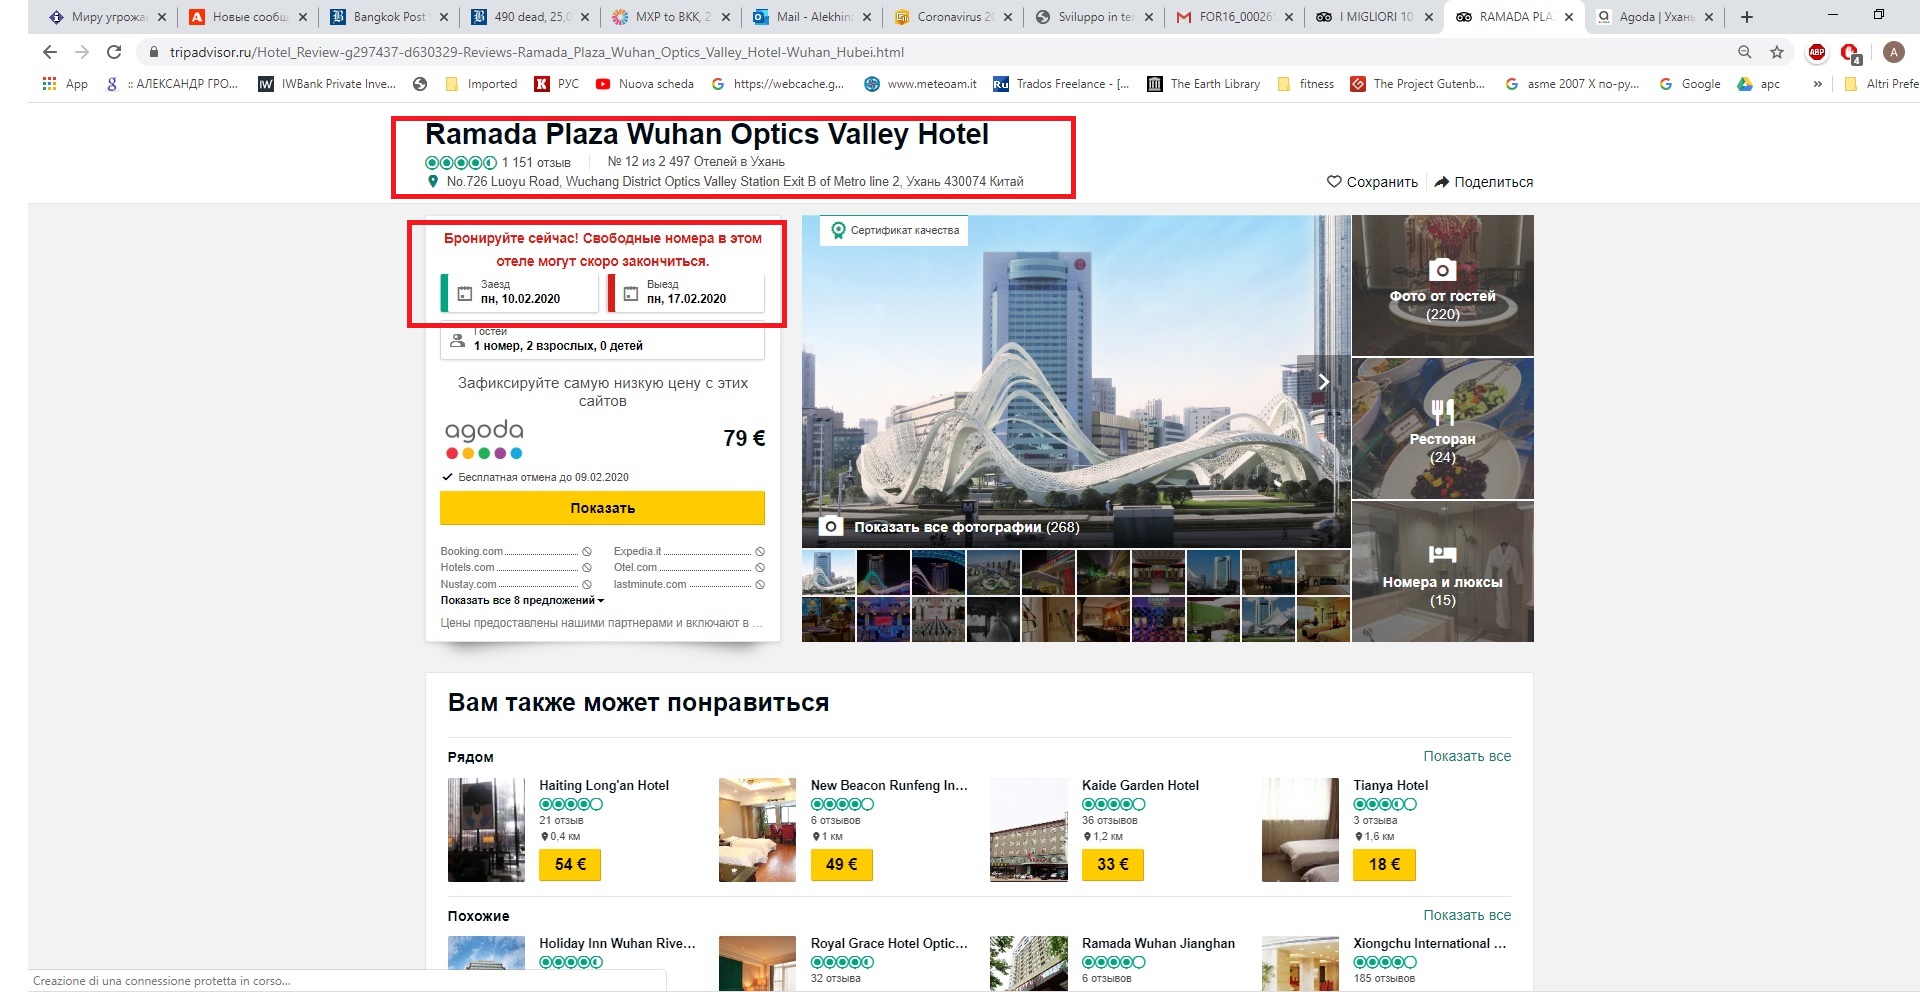Screen dimensions: 1925x992
Task: Click the main hotel building photo
Action: (1076, 381)
